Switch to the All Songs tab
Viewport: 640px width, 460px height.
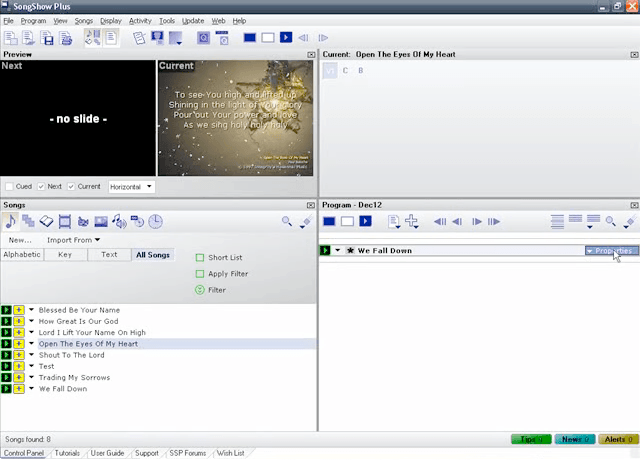[153, 255]
